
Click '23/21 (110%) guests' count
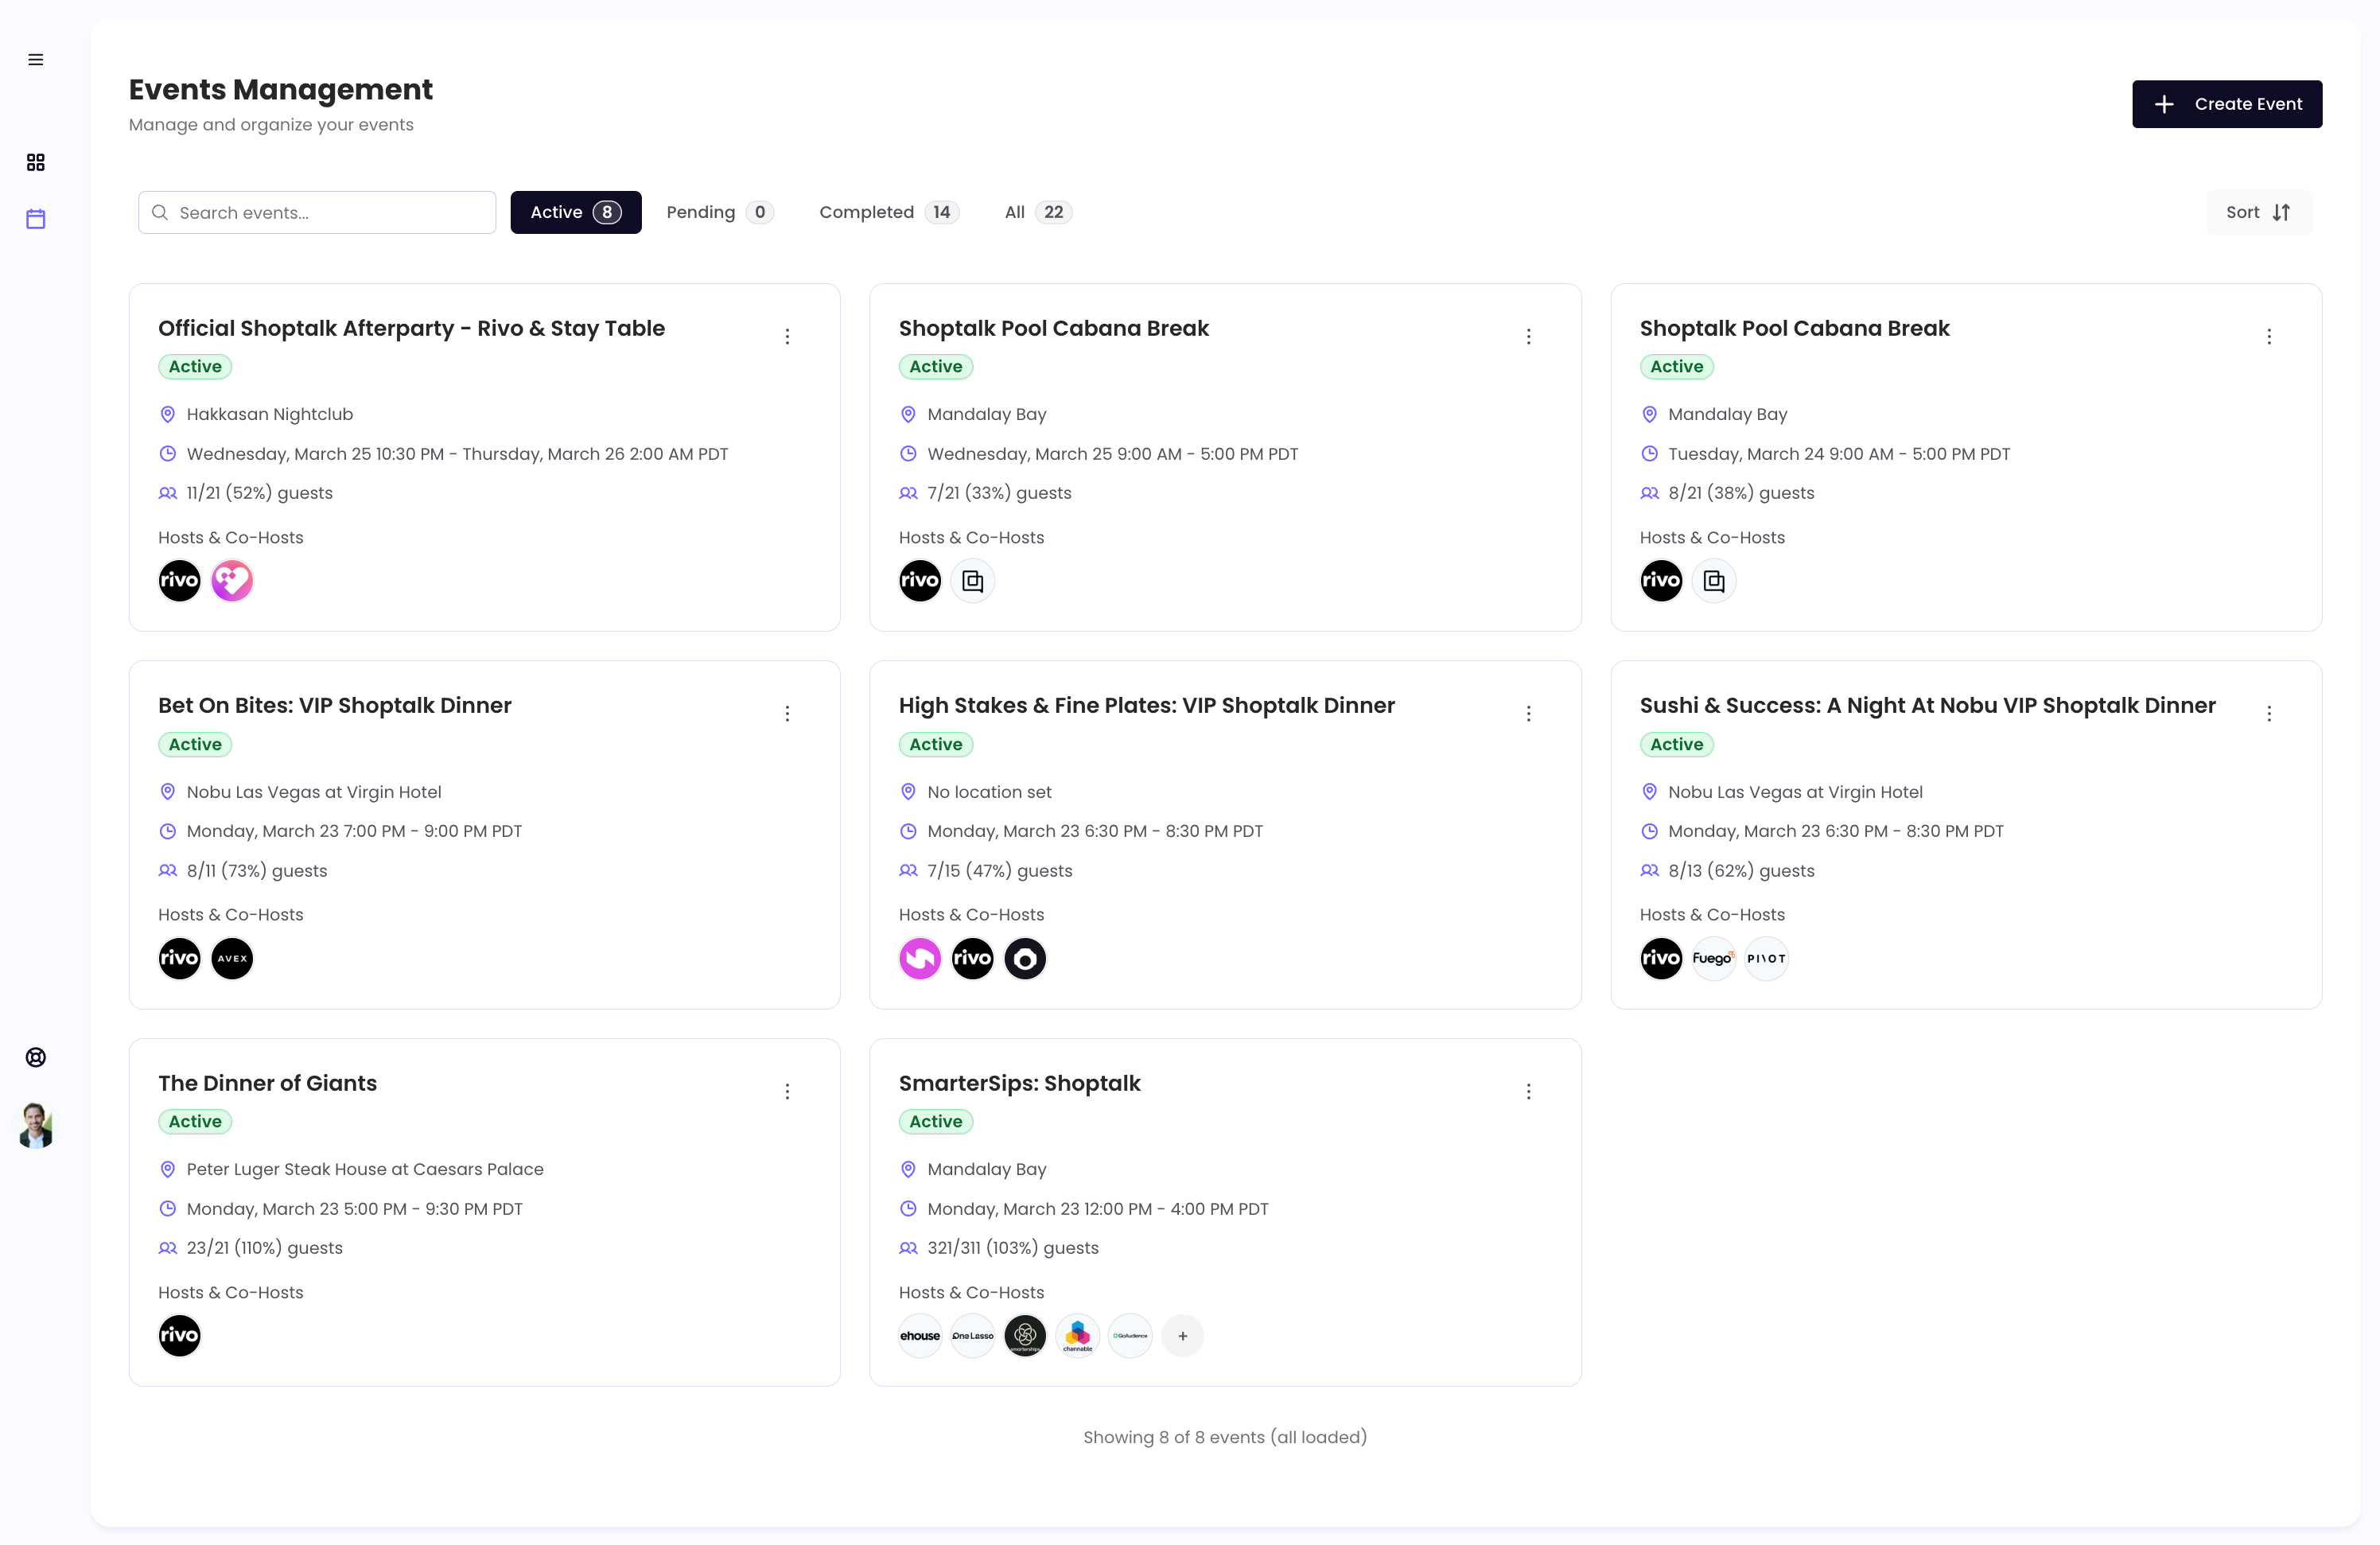point(265,1248)
